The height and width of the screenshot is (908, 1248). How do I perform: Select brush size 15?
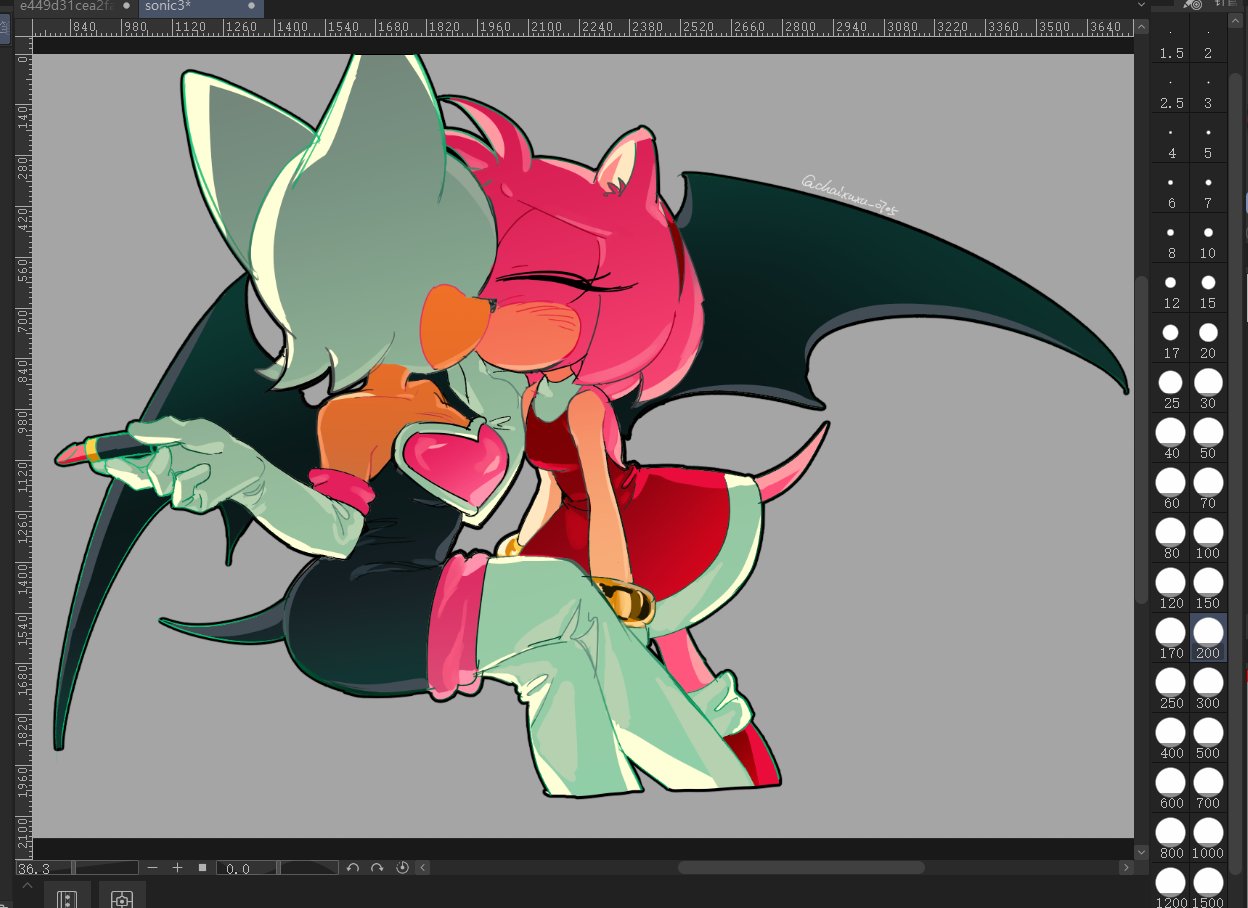(1208, 288)
